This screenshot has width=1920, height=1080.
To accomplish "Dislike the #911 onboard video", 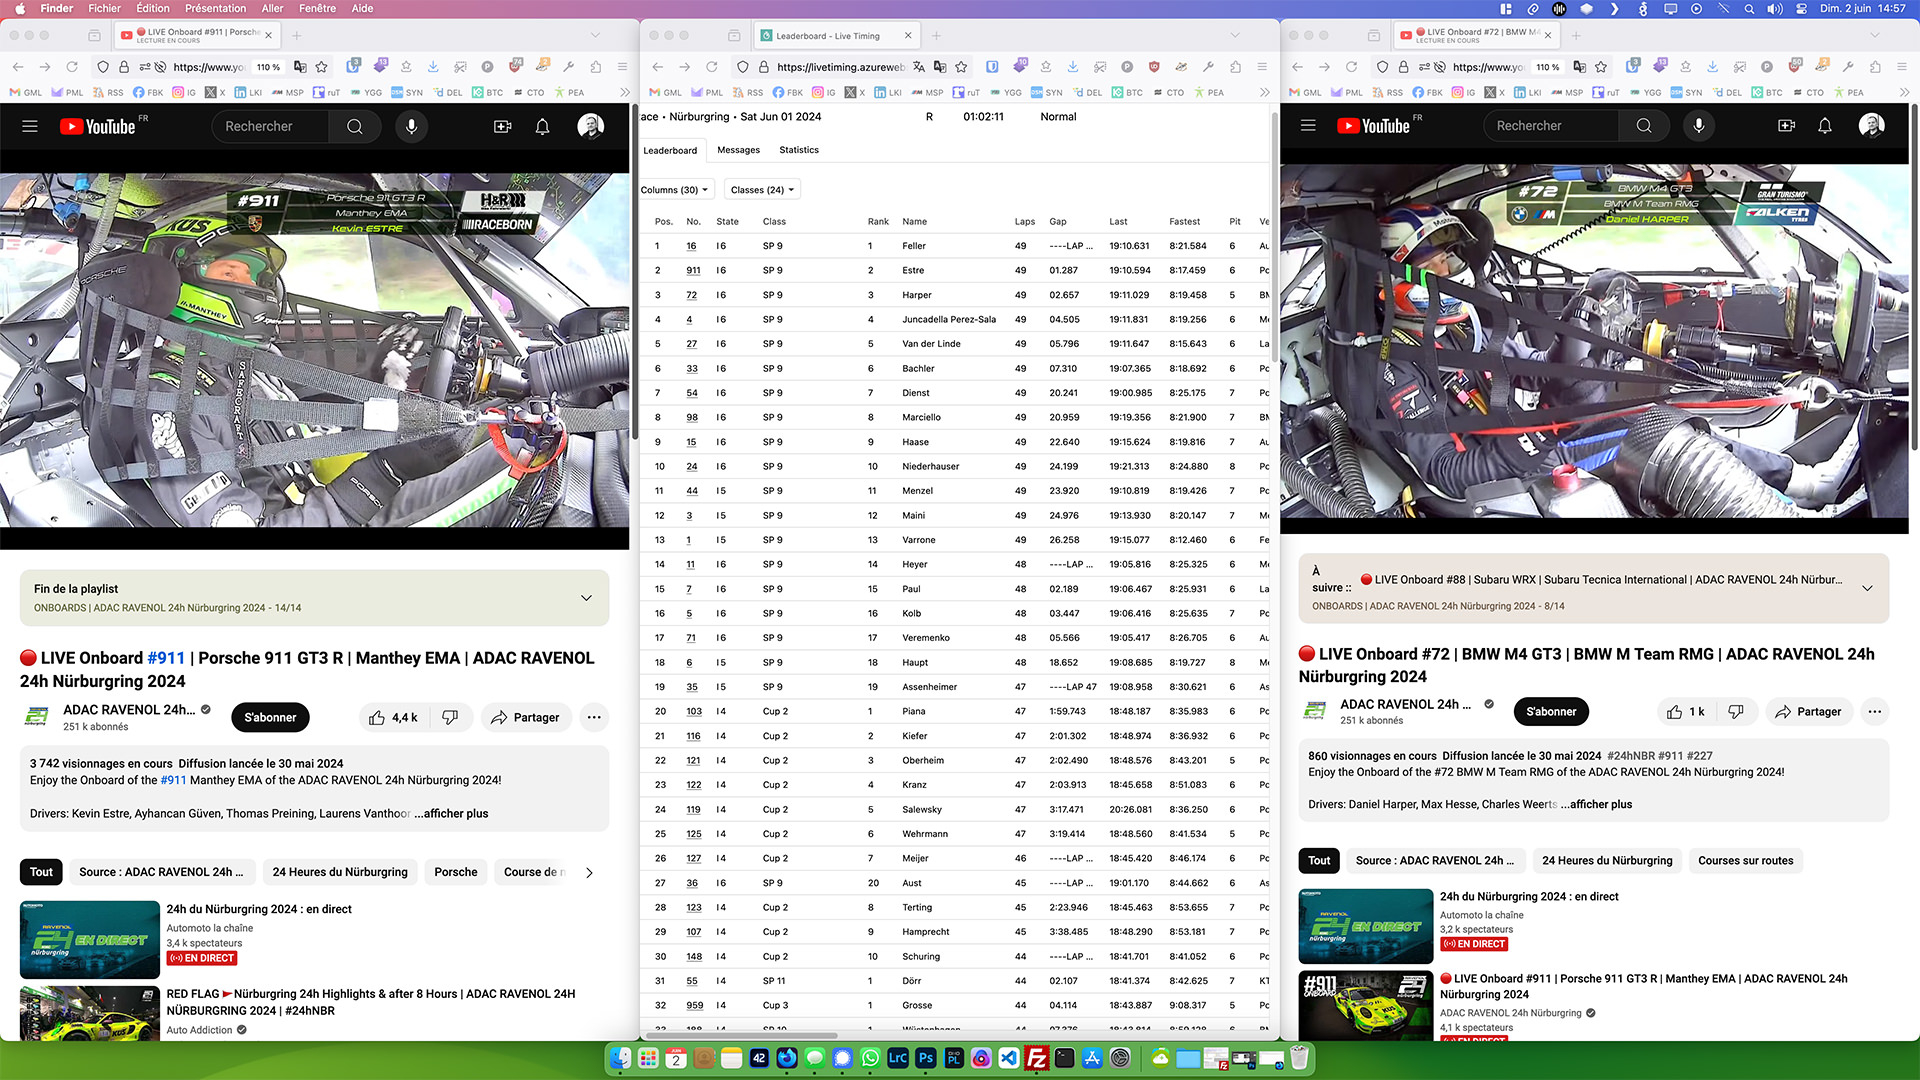I will coord(450,718).
